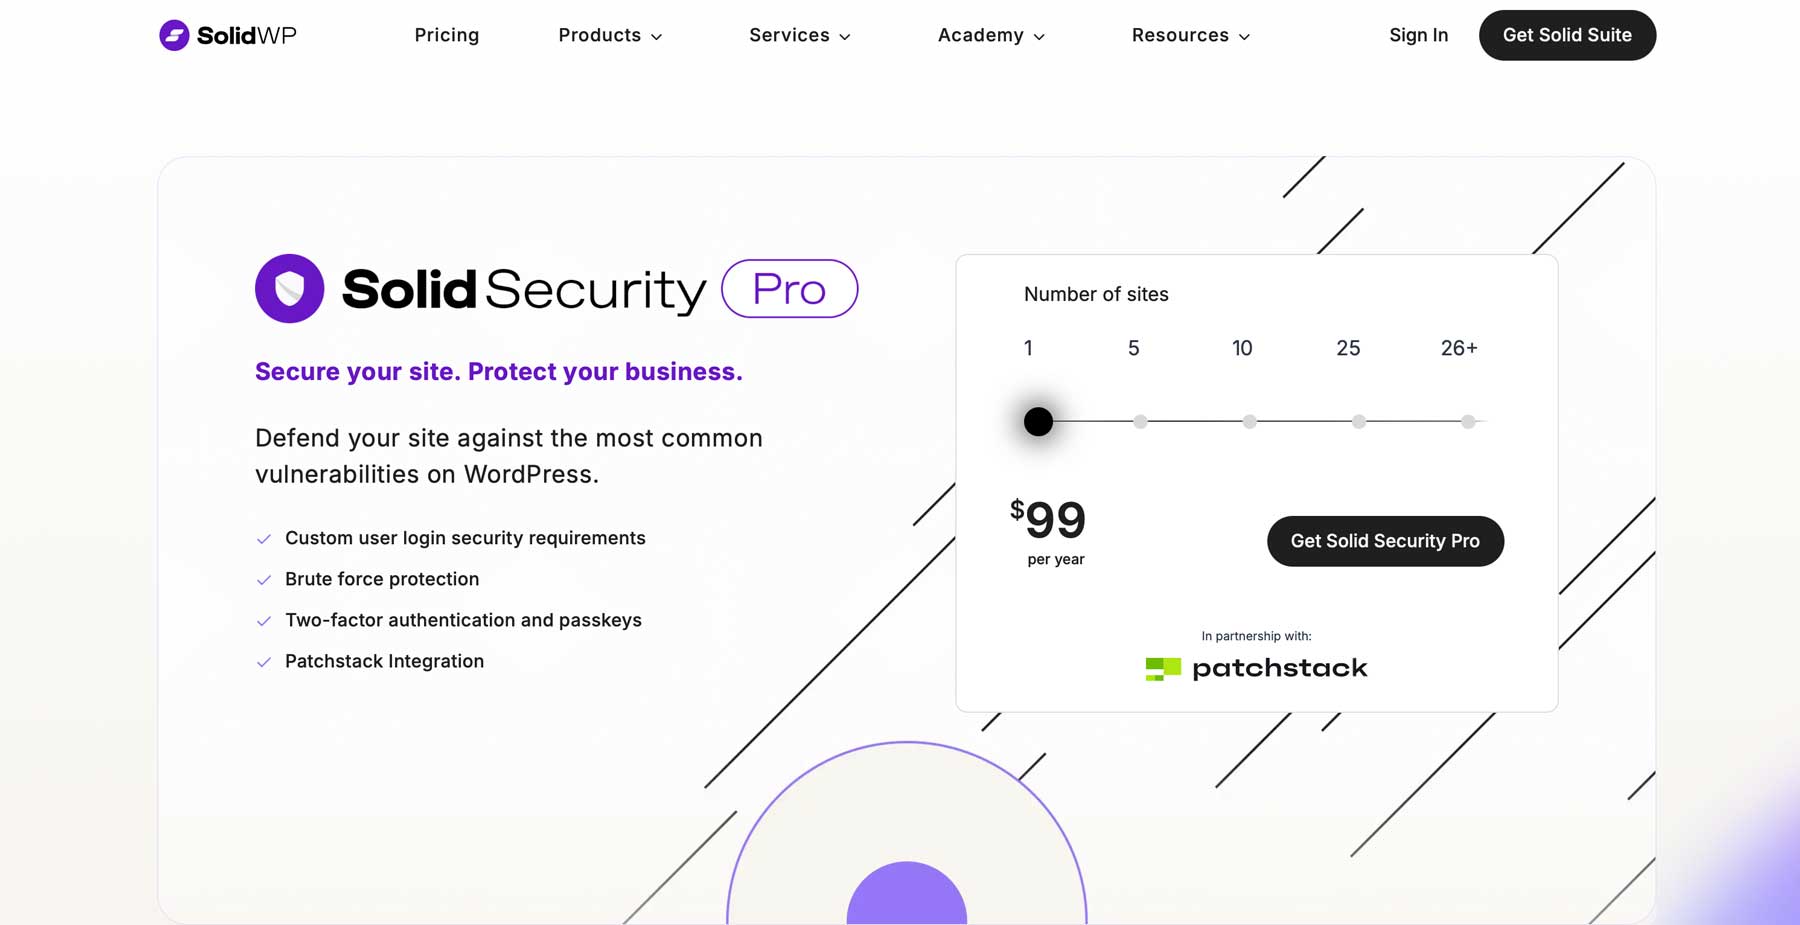
Task: Click the Get Solid Suite button
Action: click(x=1567, y=35)
